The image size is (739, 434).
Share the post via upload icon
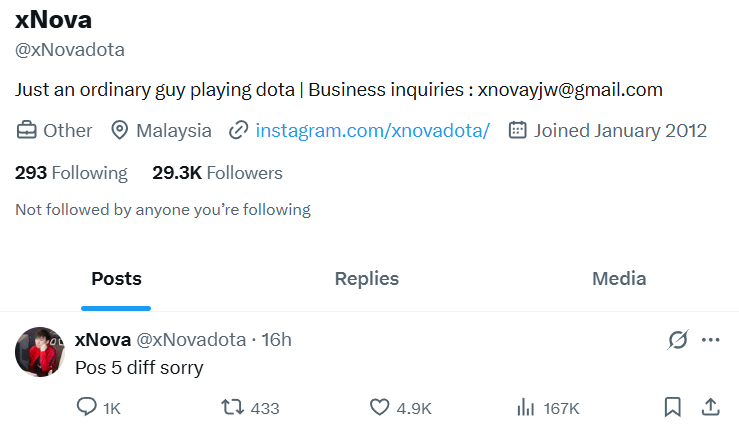click(711, 407)
